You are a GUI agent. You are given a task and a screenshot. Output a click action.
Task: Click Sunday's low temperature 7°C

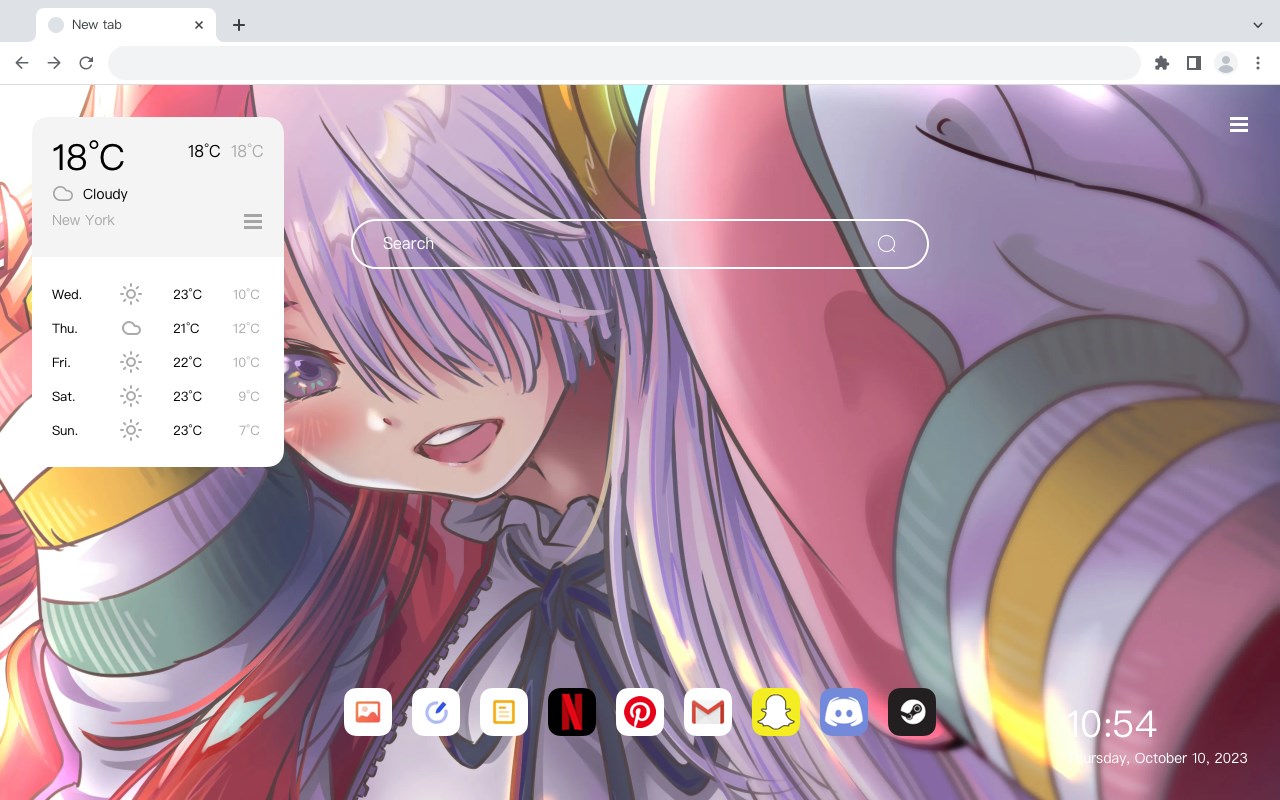(x=249, y=430)
